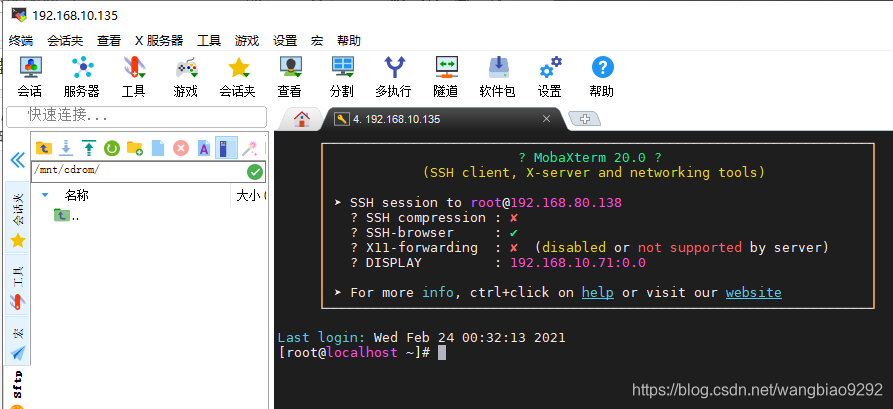Screen dimensions: 893x409
Task: Open the 设置 menu in menu bar
Action: [x=285, y=40]
